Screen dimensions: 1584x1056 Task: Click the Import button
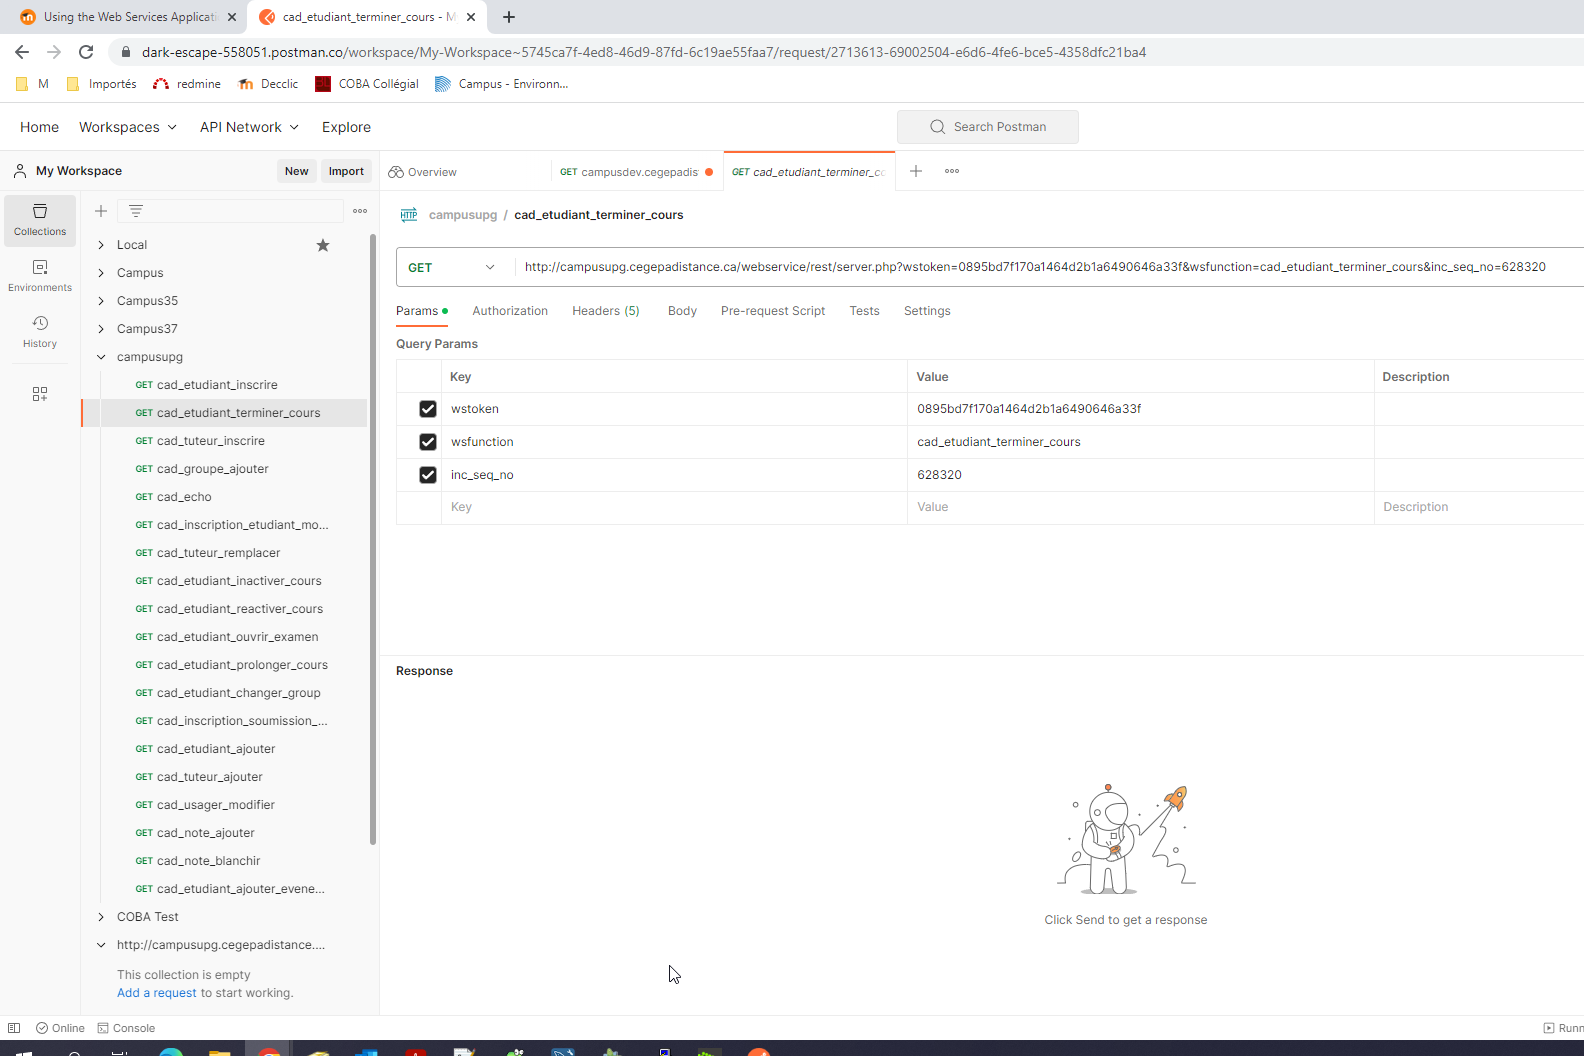coord(346,171)
